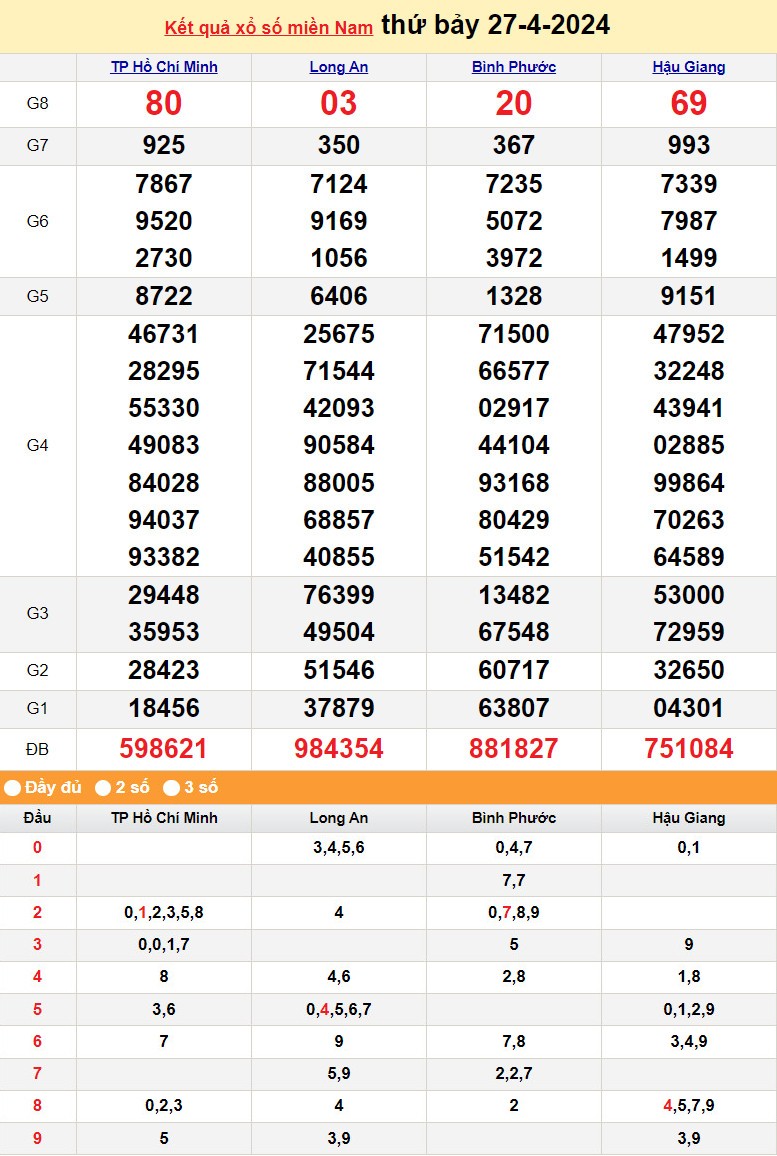Click the G5 row label
Viewport: 777px width, 1156px height.
[x=37, y=296]
